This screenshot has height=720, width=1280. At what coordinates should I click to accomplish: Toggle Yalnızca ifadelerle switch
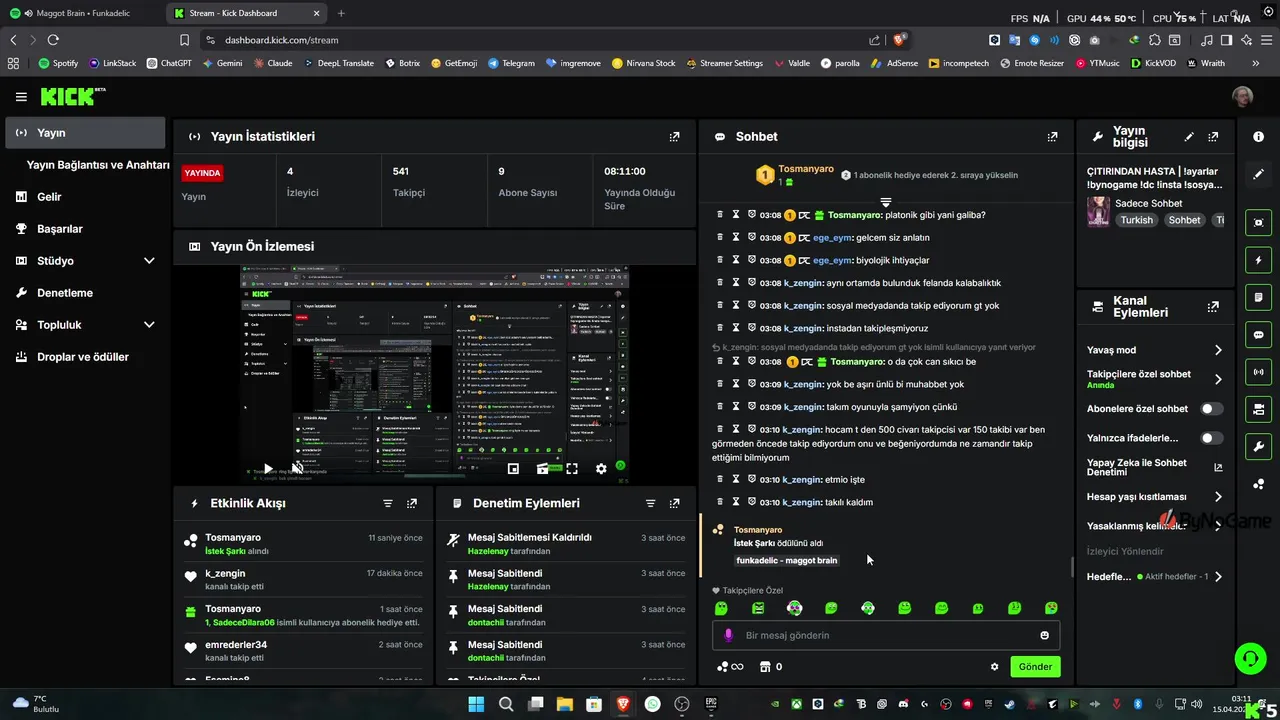(x=1211, y=438)
